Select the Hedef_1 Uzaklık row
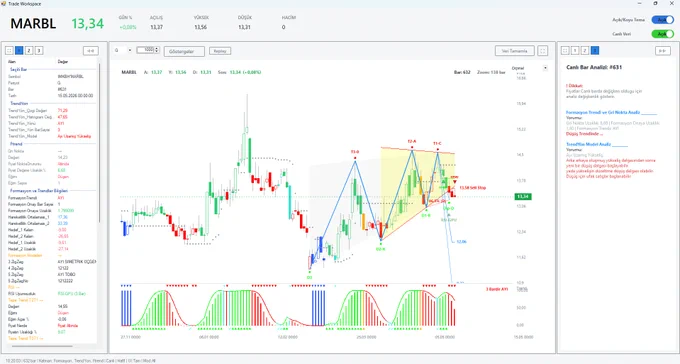Image resolution: width=680 pixels, height=364 pixels. [51, 243]
